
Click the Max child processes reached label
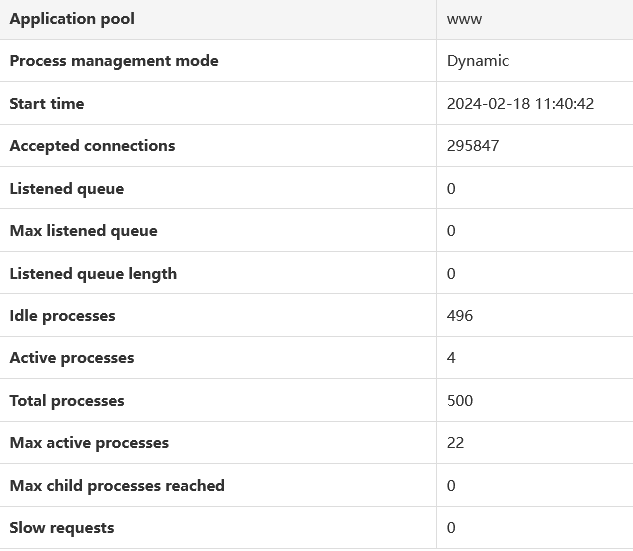point(117,486)
